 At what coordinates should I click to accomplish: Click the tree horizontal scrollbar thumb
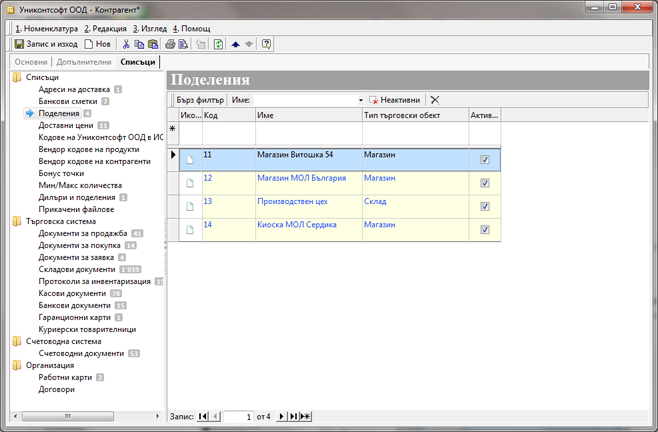point(68,416)
